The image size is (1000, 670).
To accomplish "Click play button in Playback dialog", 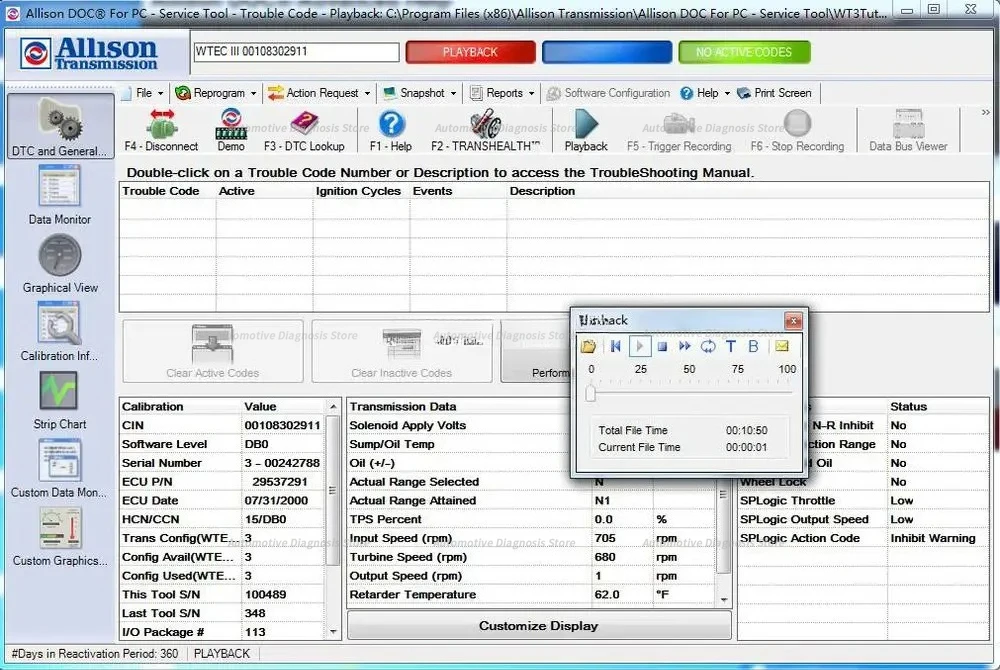I will coord(640,346).
